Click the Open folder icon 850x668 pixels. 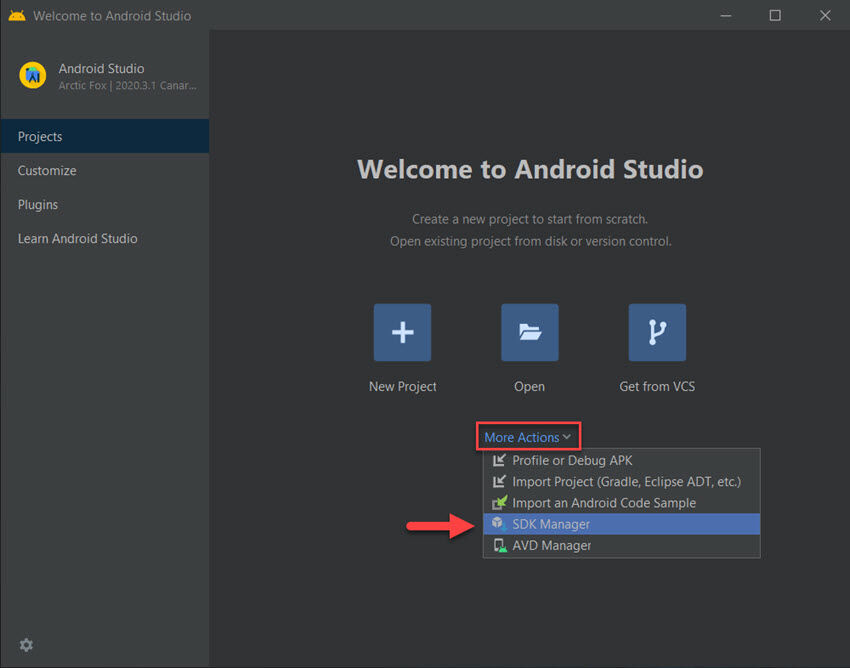[529, 332]
